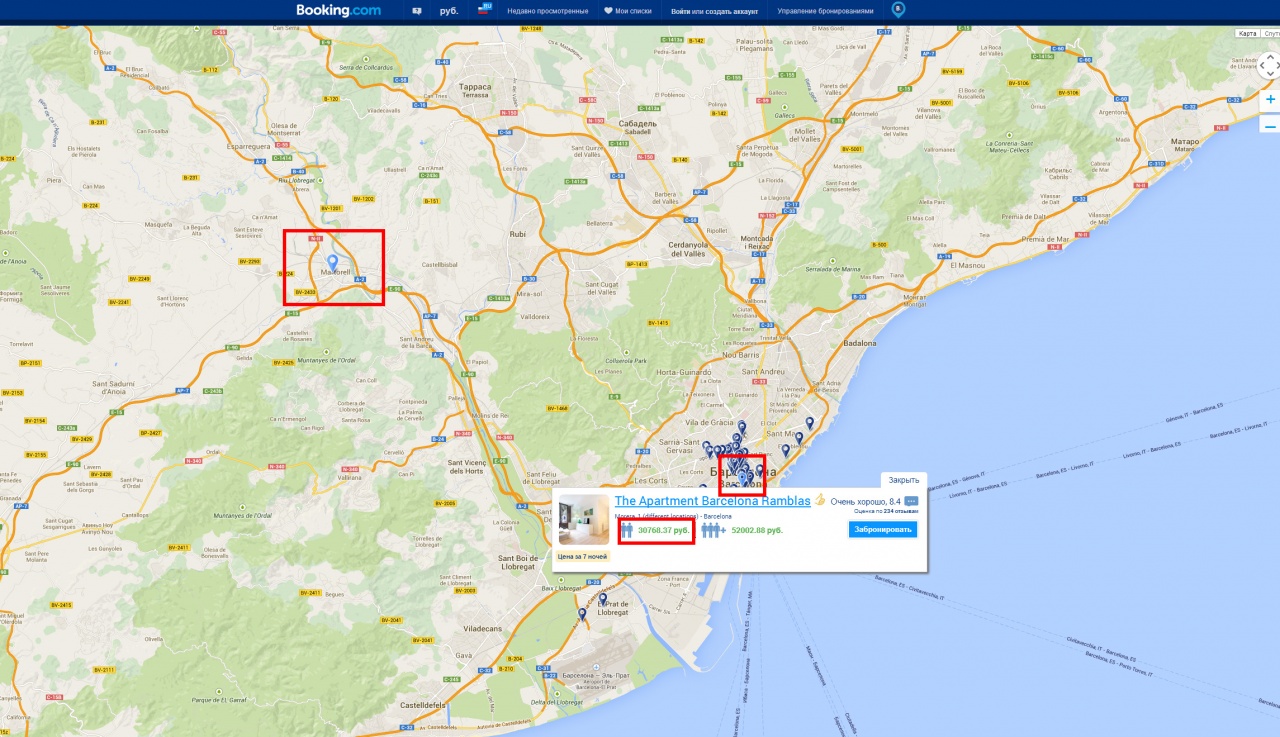Open the руб. currency selector
The height and width of the screenshot is (737, 1280).
(x=449, y=11)
